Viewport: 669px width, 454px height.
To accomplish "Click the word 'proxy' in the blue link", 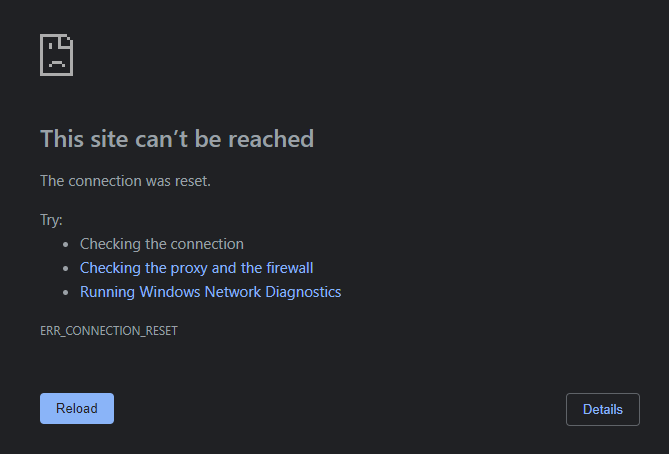I will click(x=189, y=268).
